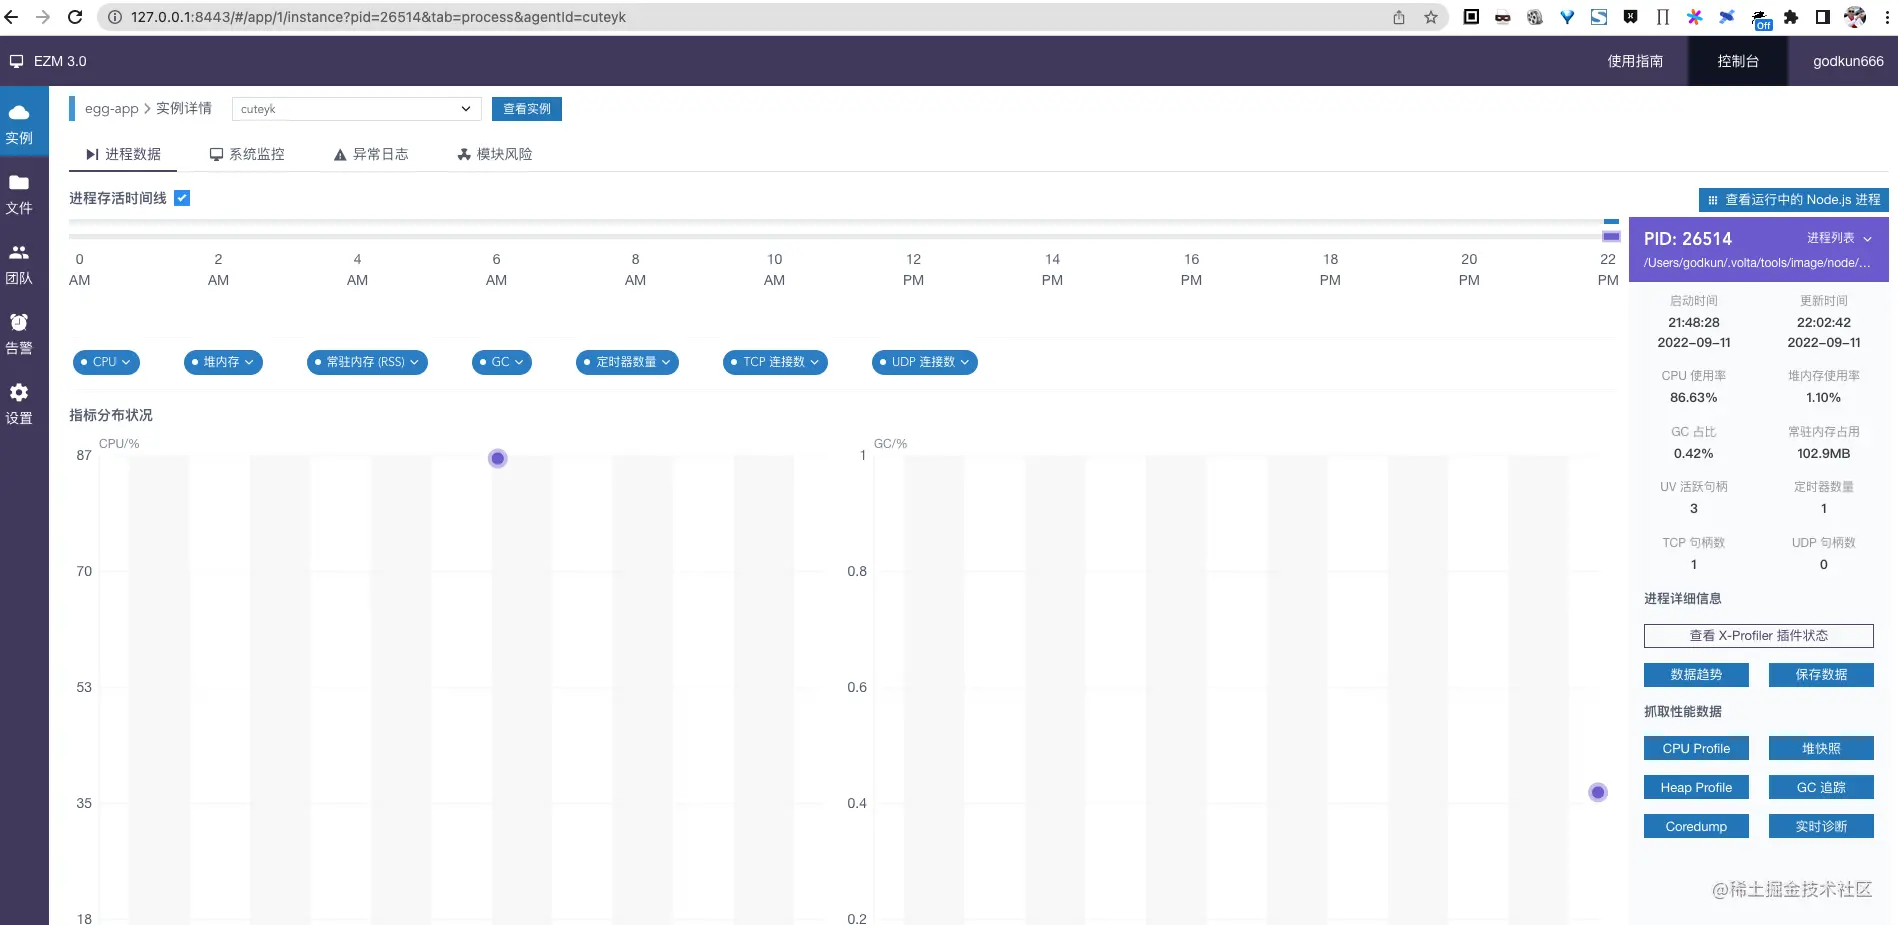Expand the CPU metric dropdown
This screenshot has width=1898, height=925.
point(106,362)
